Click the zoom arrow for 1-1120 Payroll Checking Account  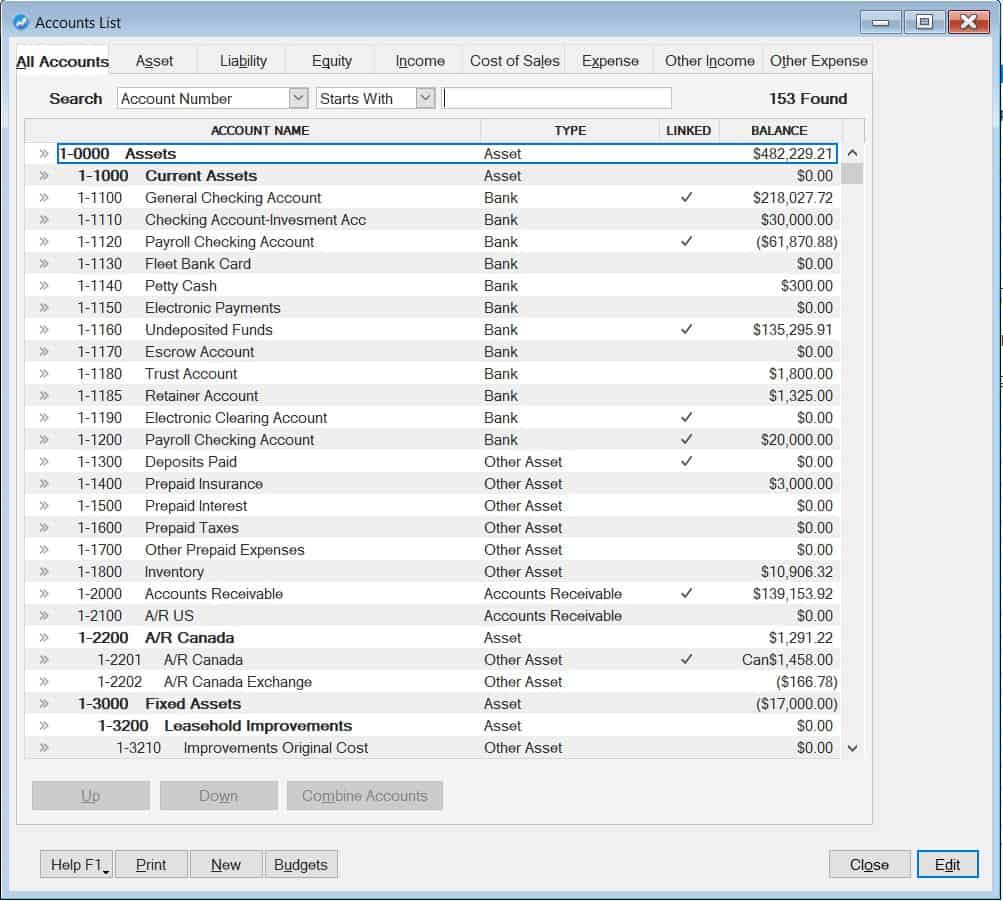point(43,242)
